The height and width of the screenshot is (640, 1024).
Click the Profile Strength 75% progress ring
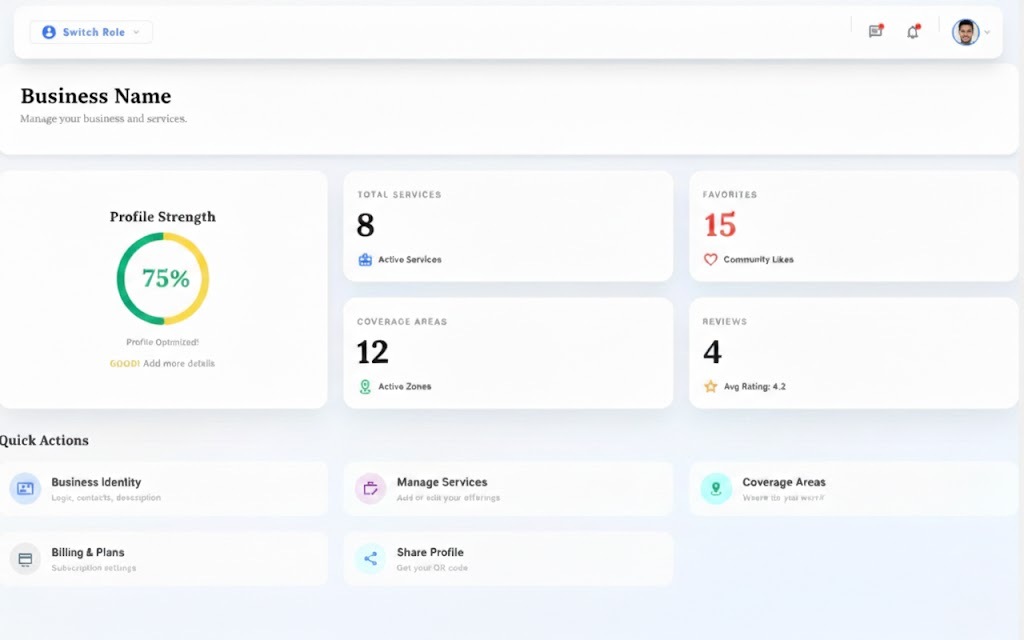pyautogui.click(x=163, y=278)
